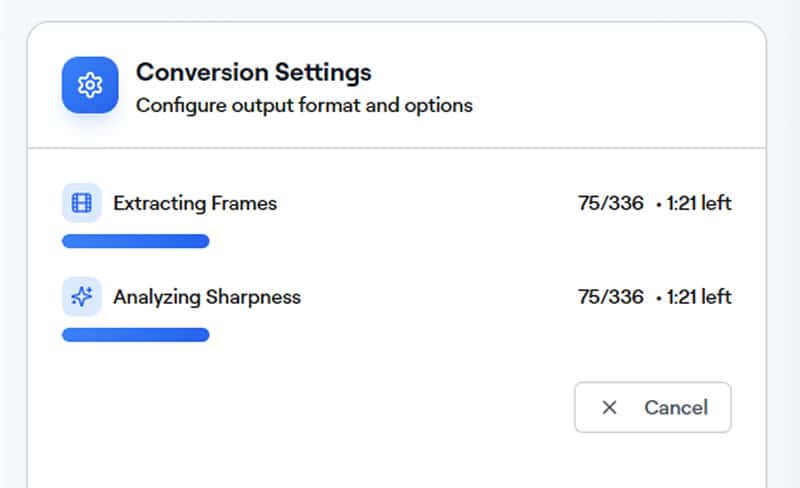Click the film strip Extracting Frames icon
800x488 pixels.
[81, 203]
